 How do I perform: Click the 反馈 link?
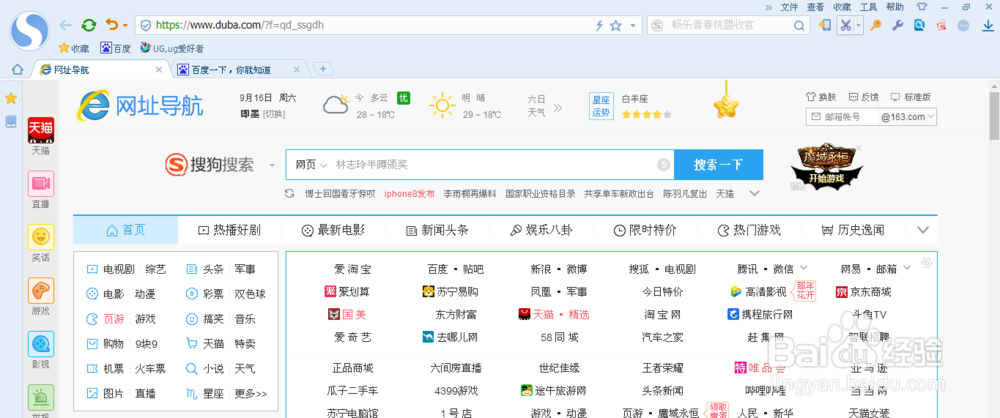click(864, 97)
